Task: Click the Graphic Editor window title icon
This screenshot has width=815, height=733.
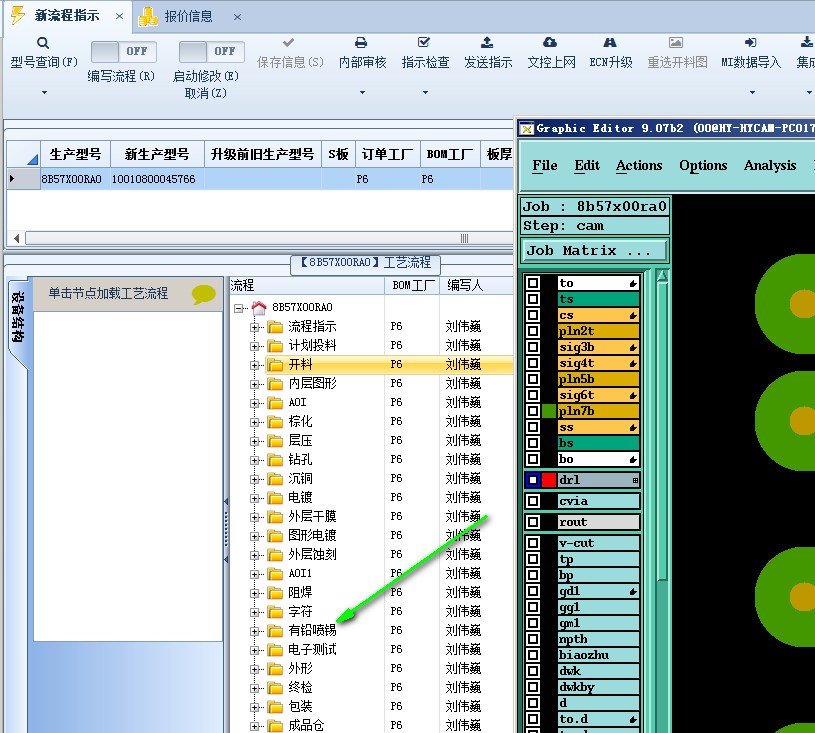Action: [x=527, y=128]
